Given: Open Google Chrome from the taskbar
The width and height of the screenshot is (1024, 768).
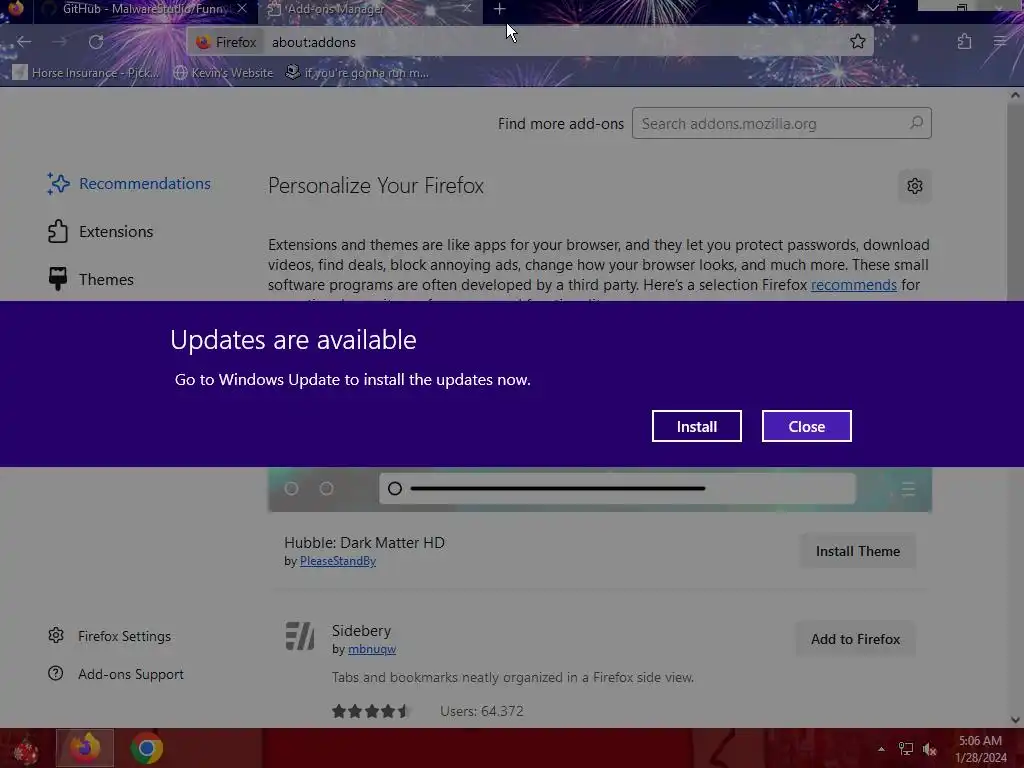Looking at the screenshot, I should (146, 748).
